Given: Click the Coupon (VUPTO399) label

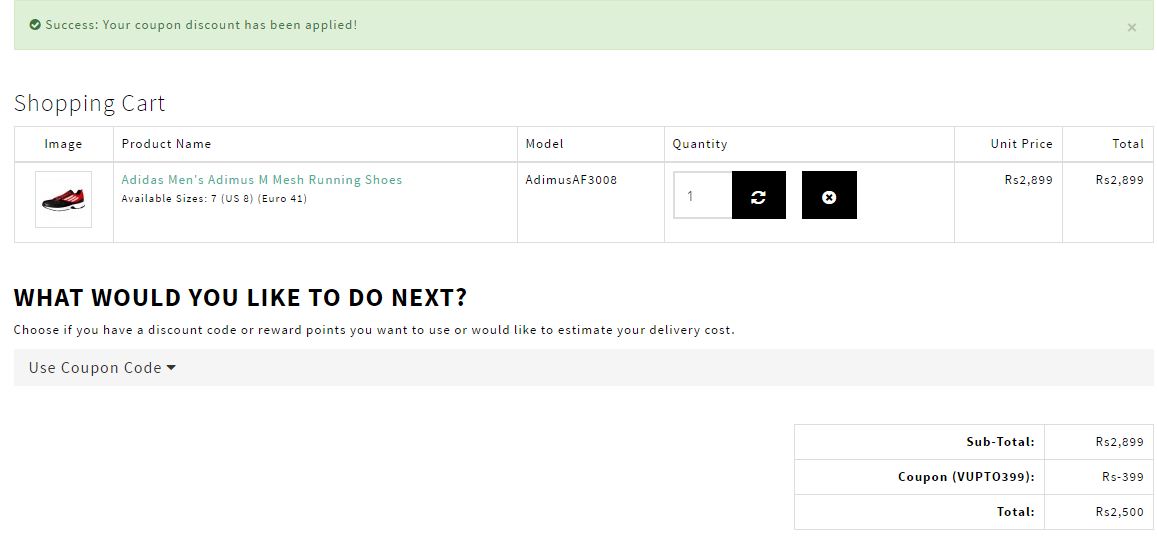Looking at the screenshot, I should click(x=965, y=477).
